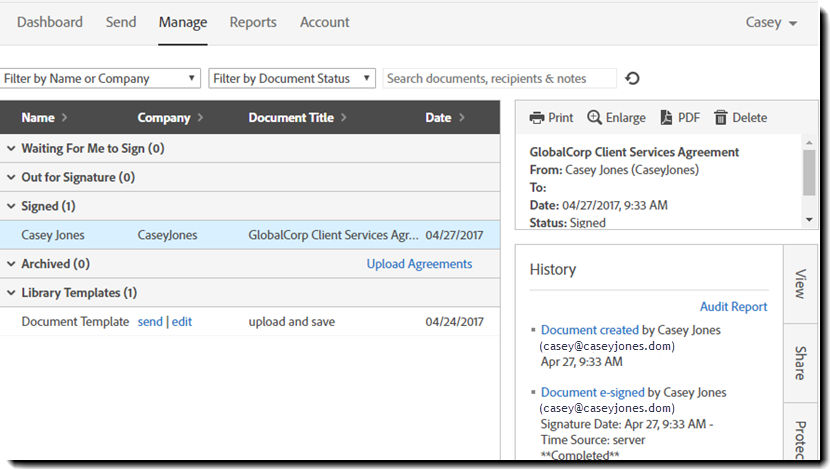Screen dimensions: 830x469
Task: Sort by Document Title column arrow
Action: point(344,118)
